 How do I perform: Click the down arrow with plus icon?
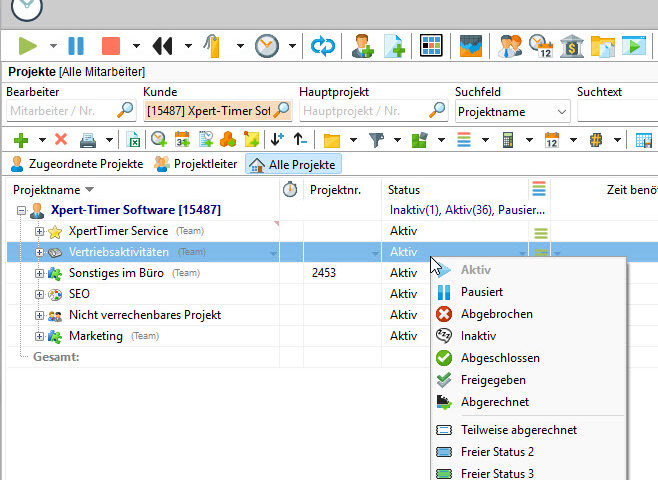click(277, 139)
